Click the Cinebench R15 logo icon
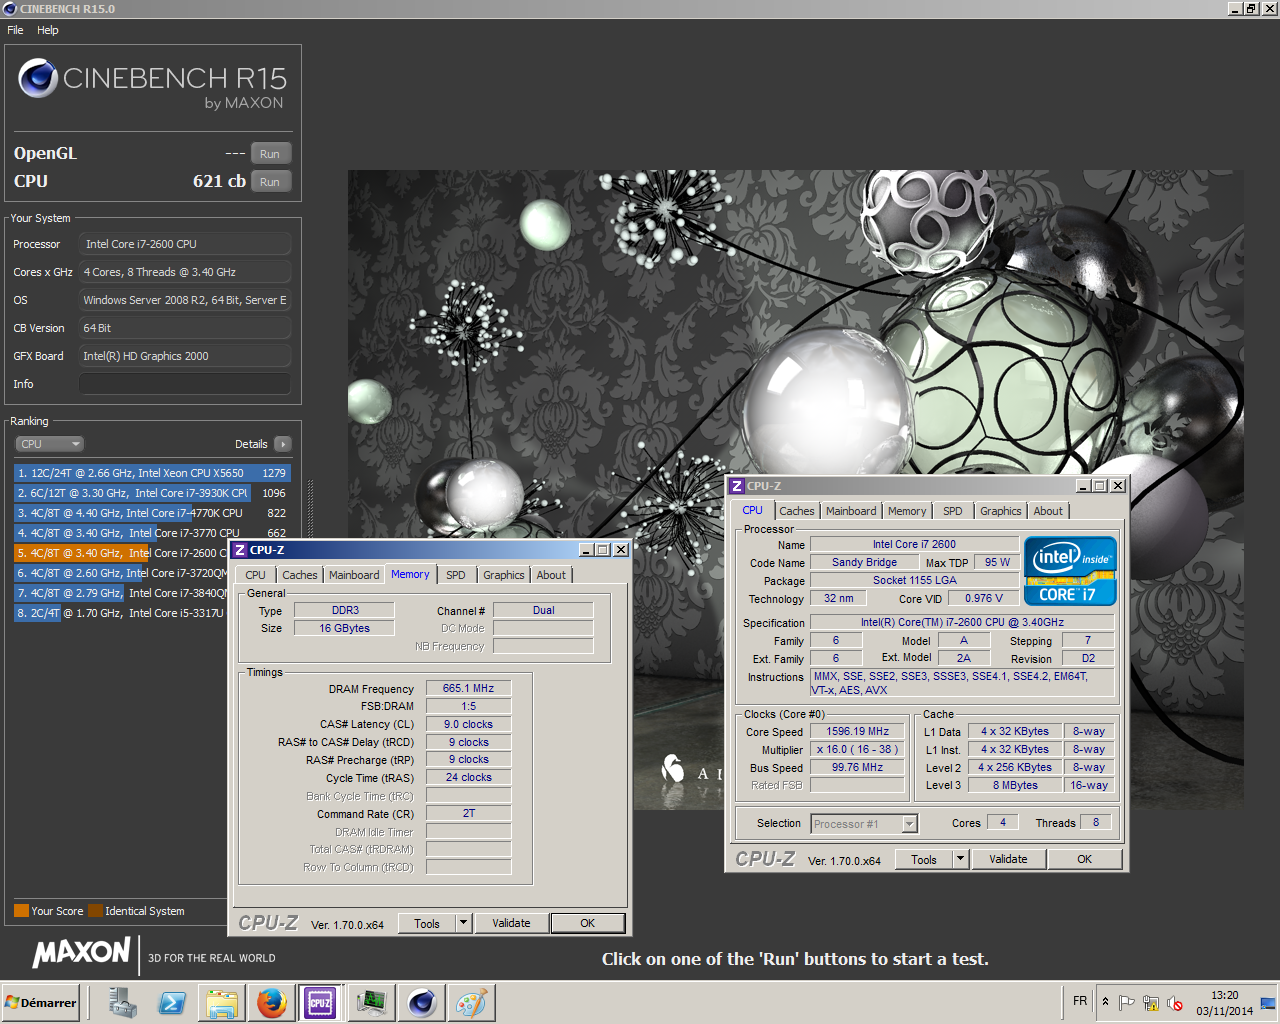This screenshot has height=1024, width=1280. pyautogui.click(x=38, y=78)
